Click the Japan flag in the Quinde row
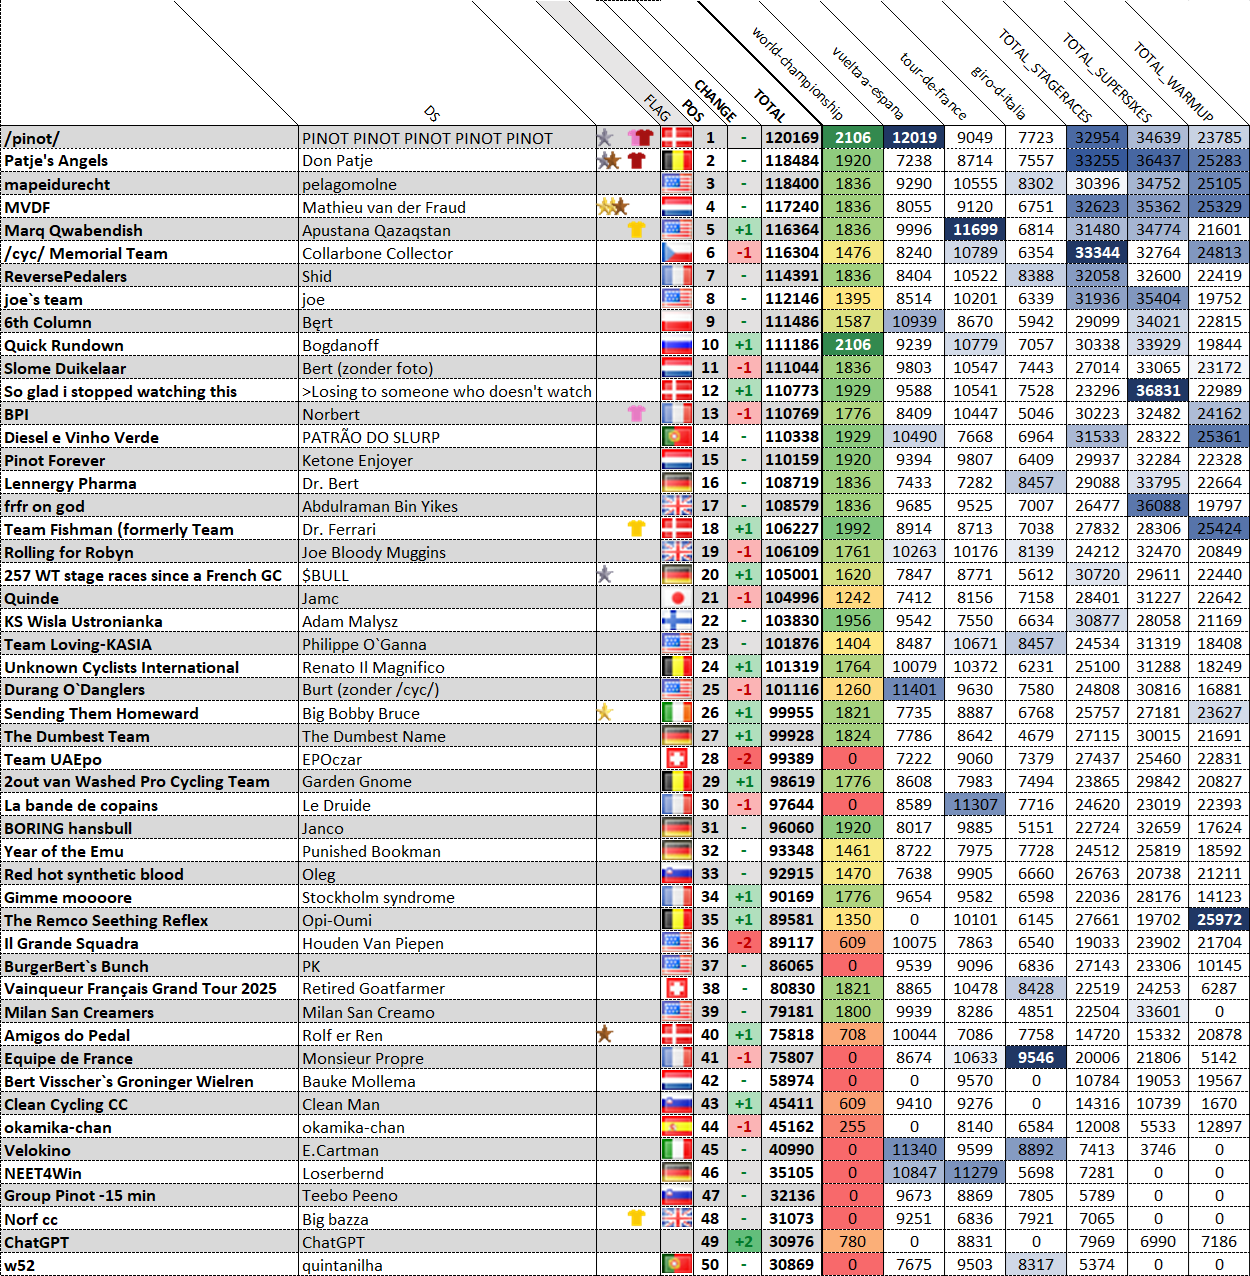 click(x=677, y=598)
